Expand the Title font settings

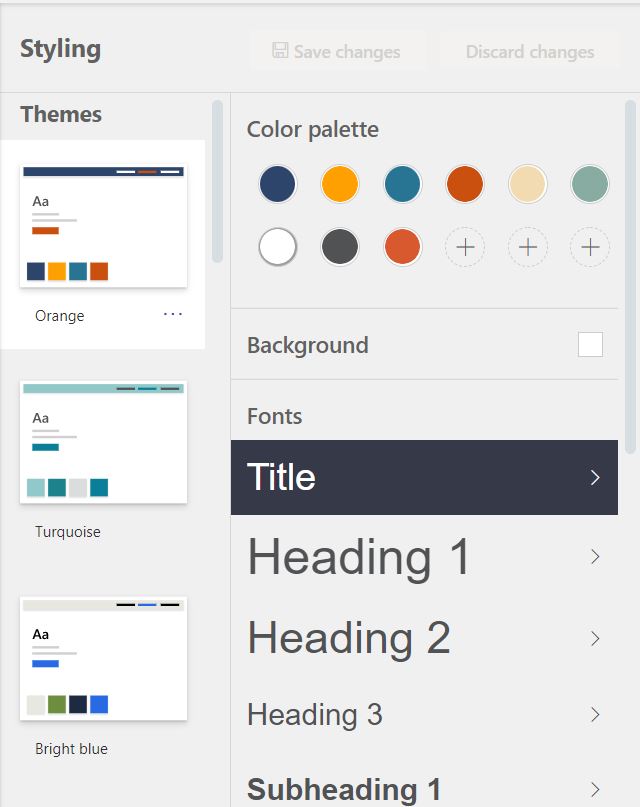(x=424, y=478)
